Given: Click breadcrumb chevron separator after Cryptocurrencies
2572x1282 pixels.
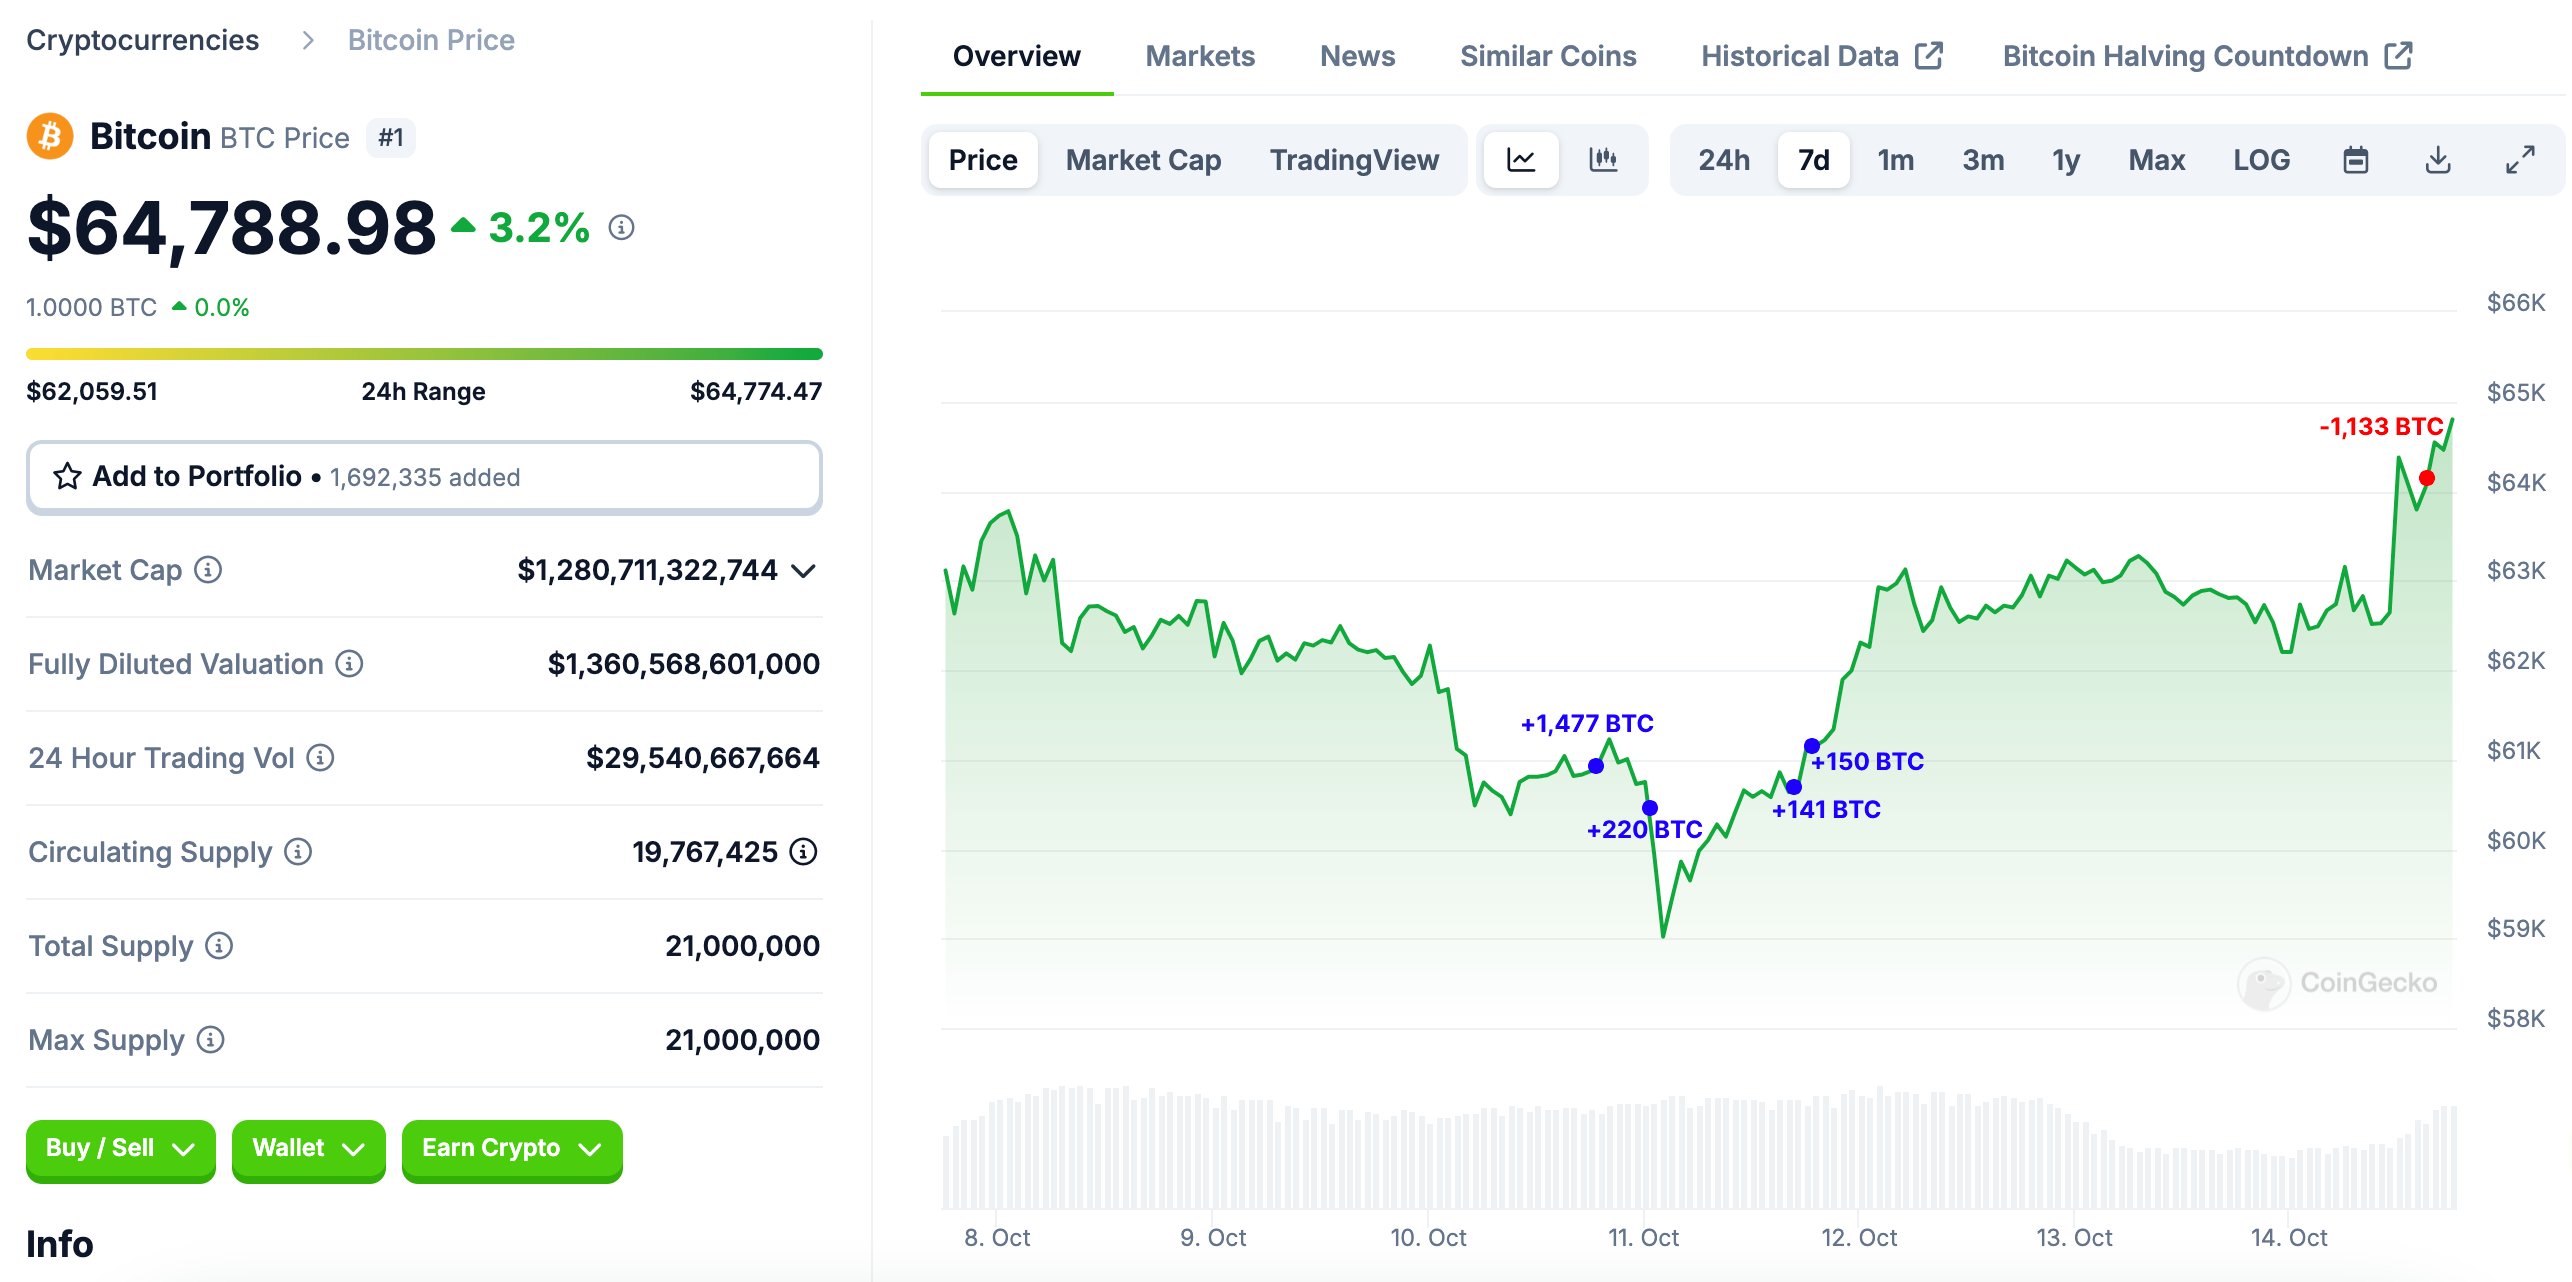Looking at the screenshot, I should tap(308, 40).
